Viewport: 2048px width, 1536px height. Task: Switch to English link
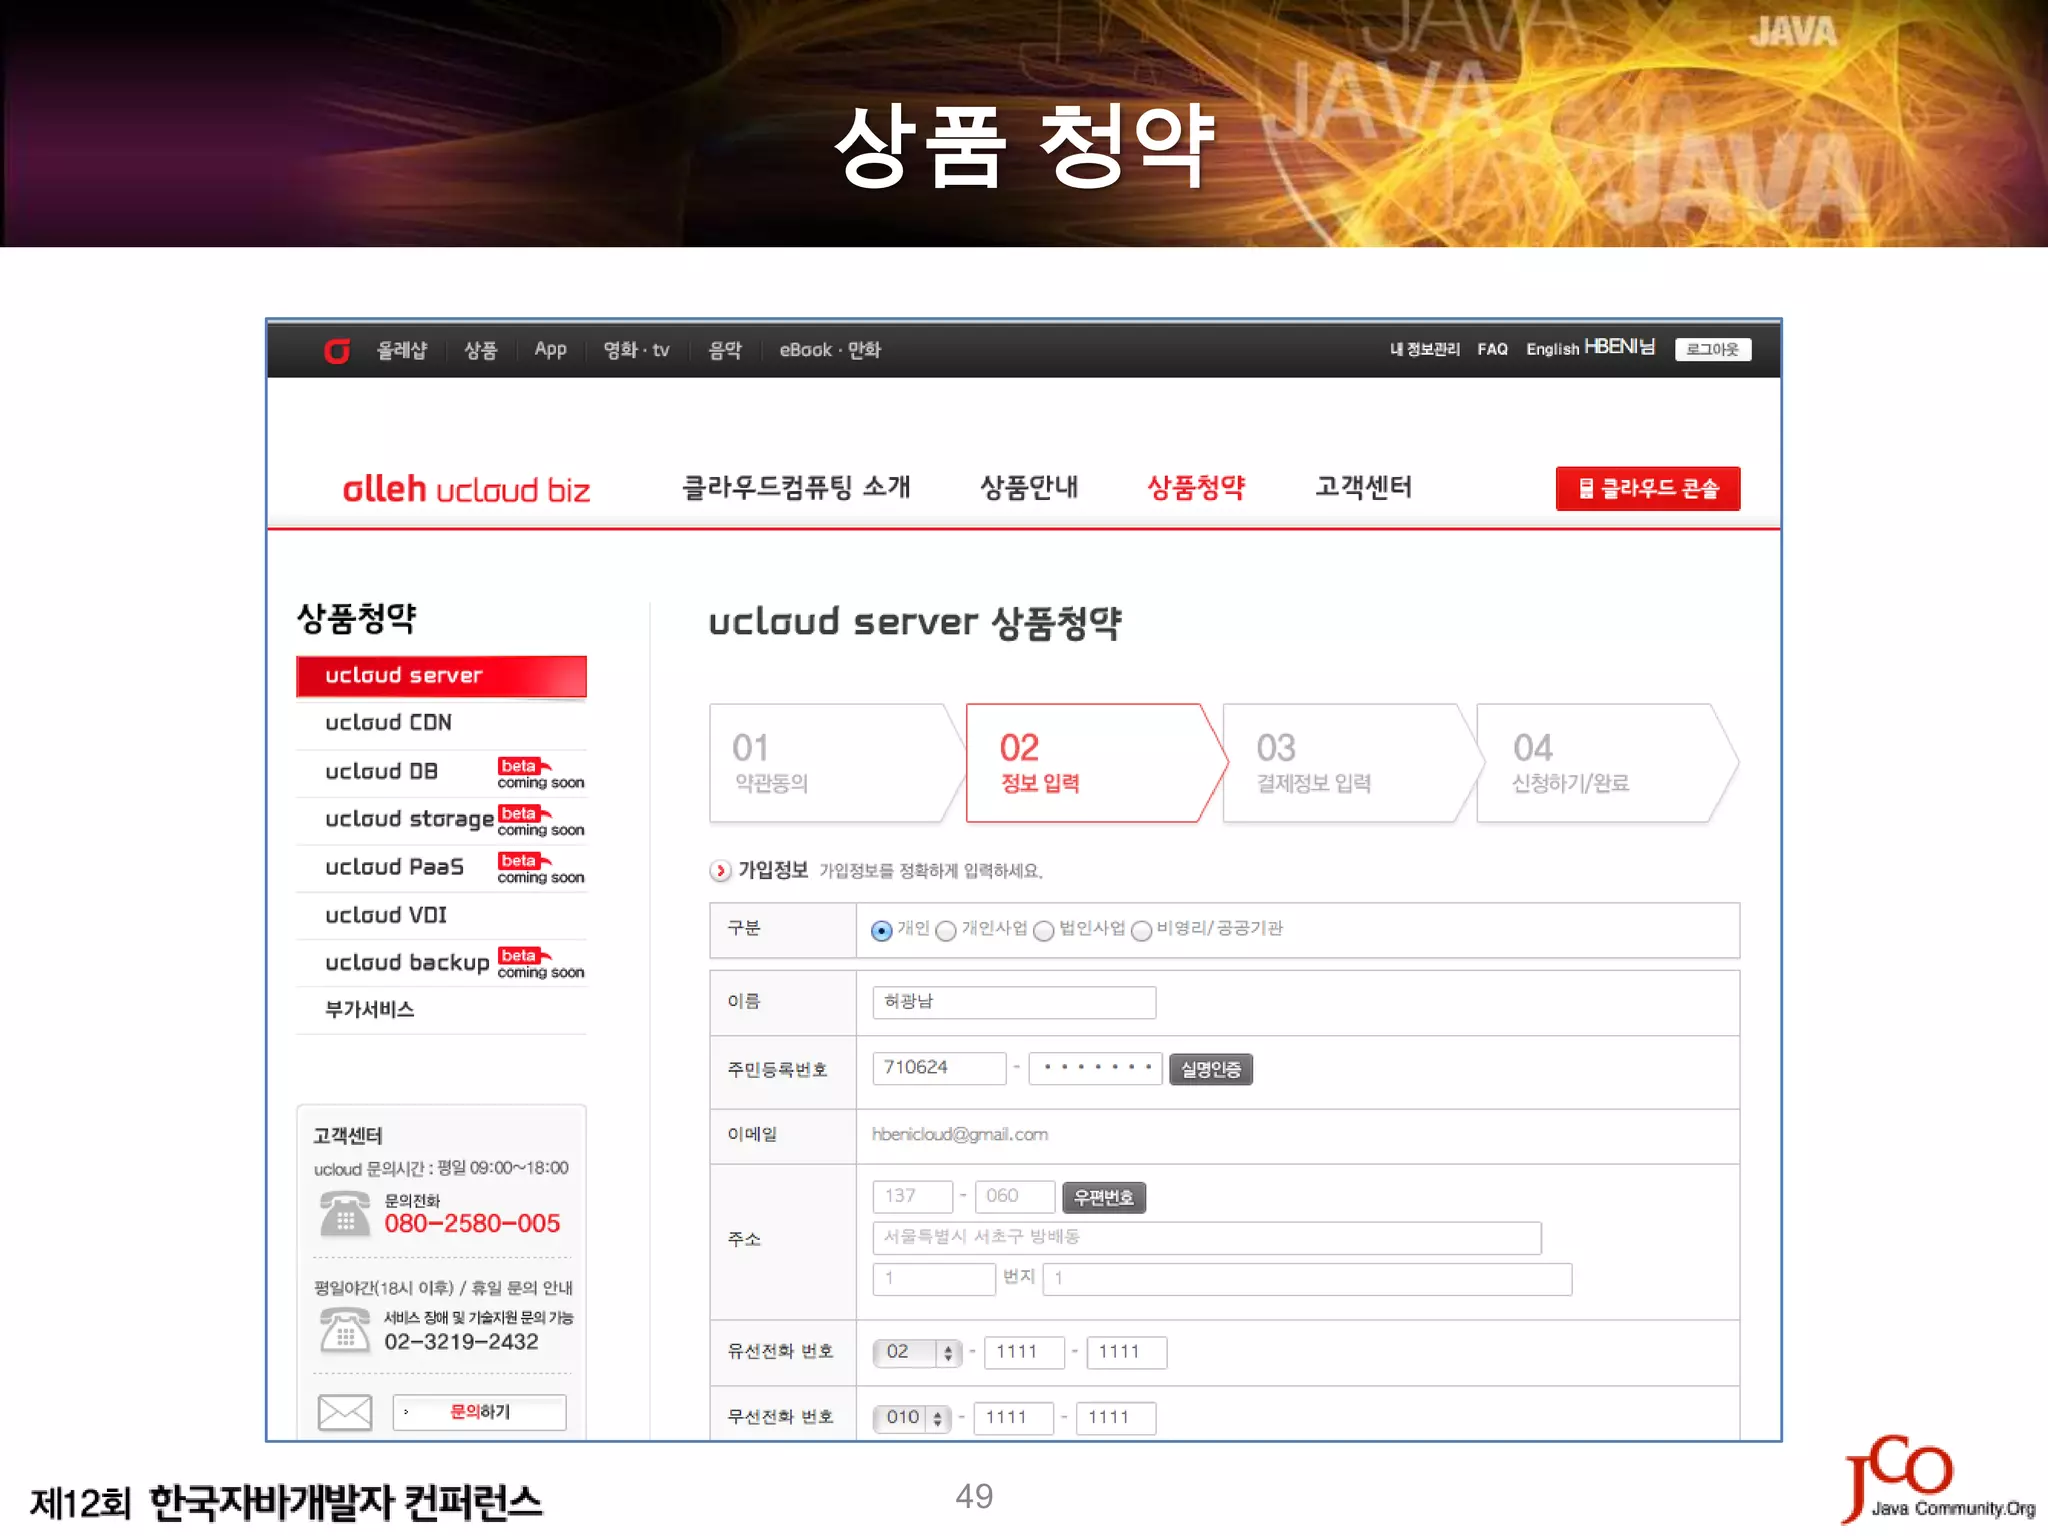point(1552,349)
